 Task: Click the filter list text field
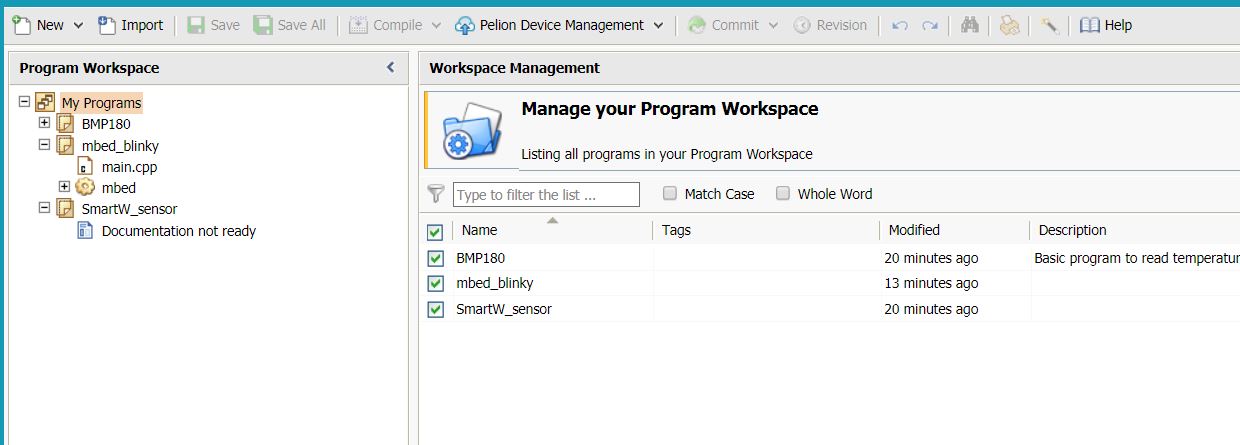(546, 195)
